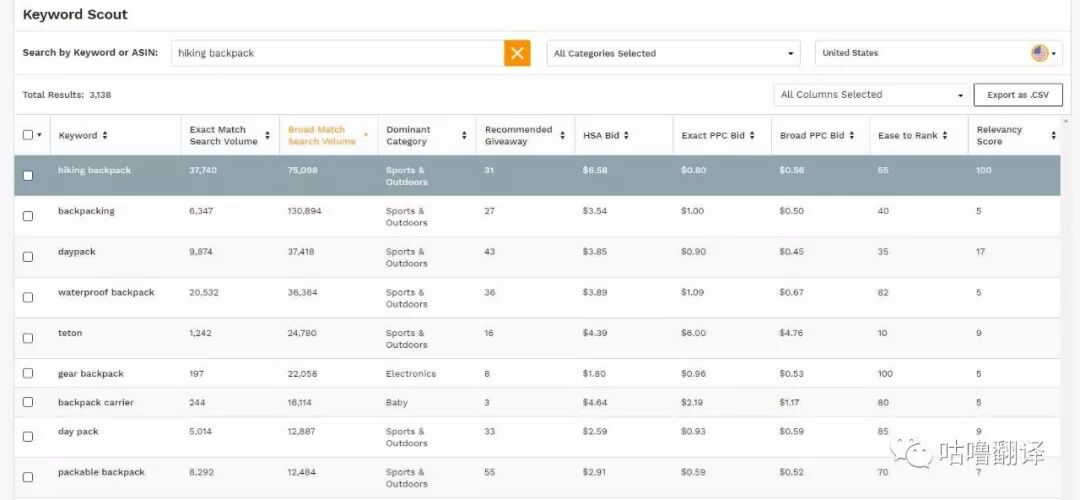Click the keyword 'backpack carrier'

coord(96,402)
